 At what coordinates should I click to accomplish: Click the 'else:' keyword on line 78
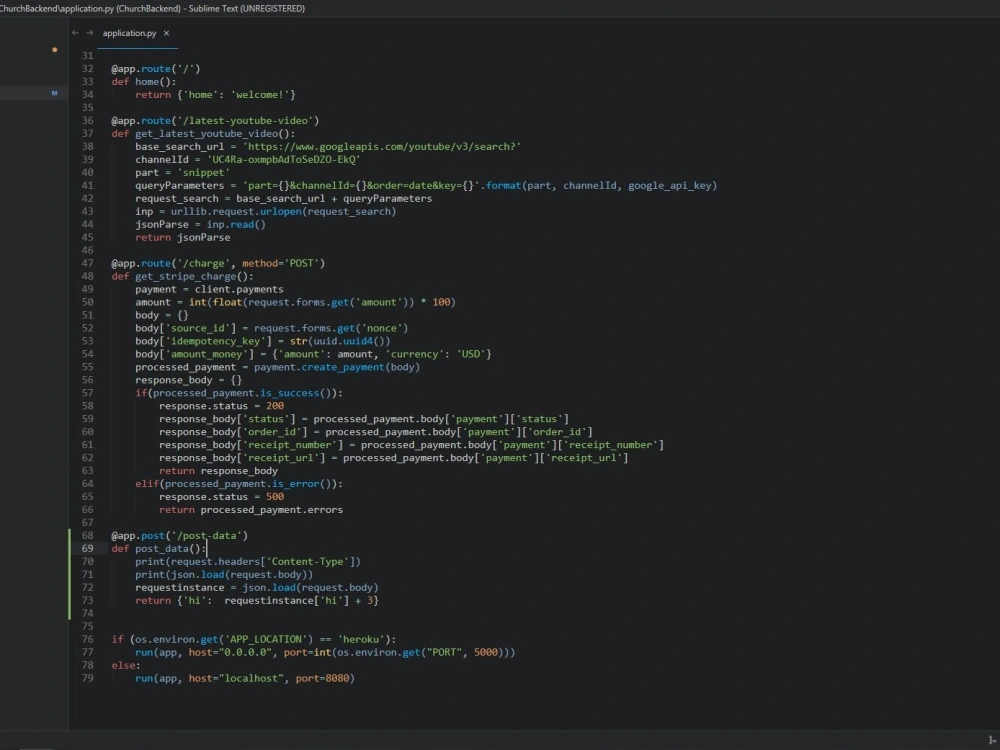(x=126, y=665)
